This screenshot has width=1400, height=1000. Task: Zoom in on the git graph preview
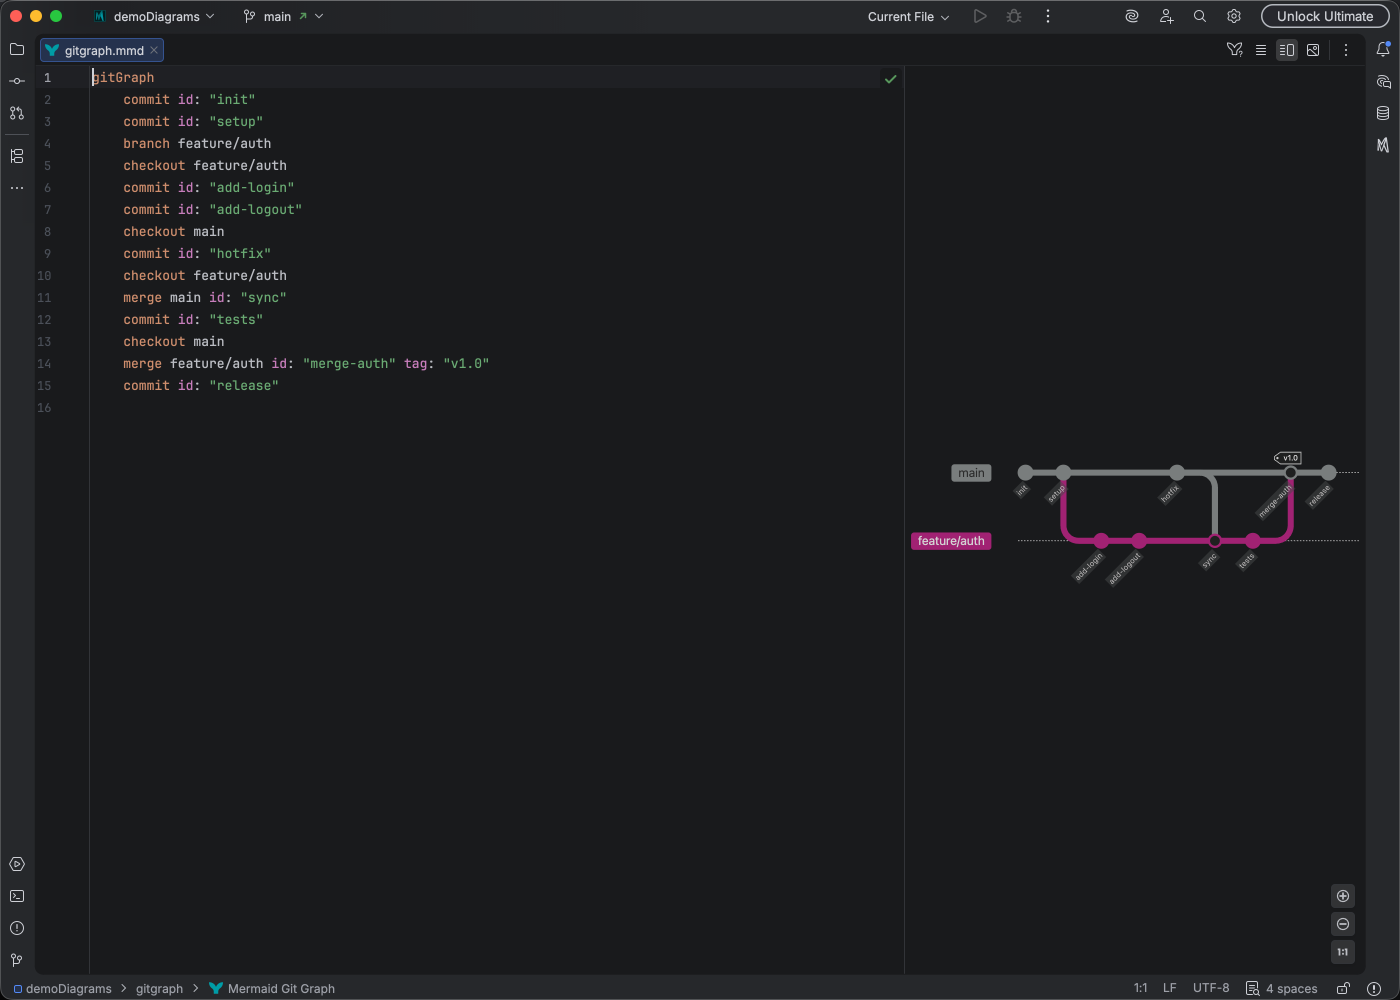click(1343, 896)
